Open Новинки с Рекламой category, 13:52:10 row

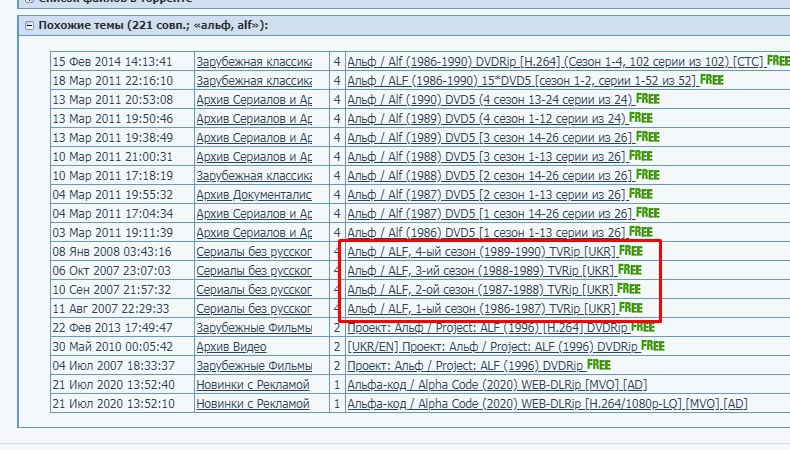pyautogui.click(x=253, y=404)
